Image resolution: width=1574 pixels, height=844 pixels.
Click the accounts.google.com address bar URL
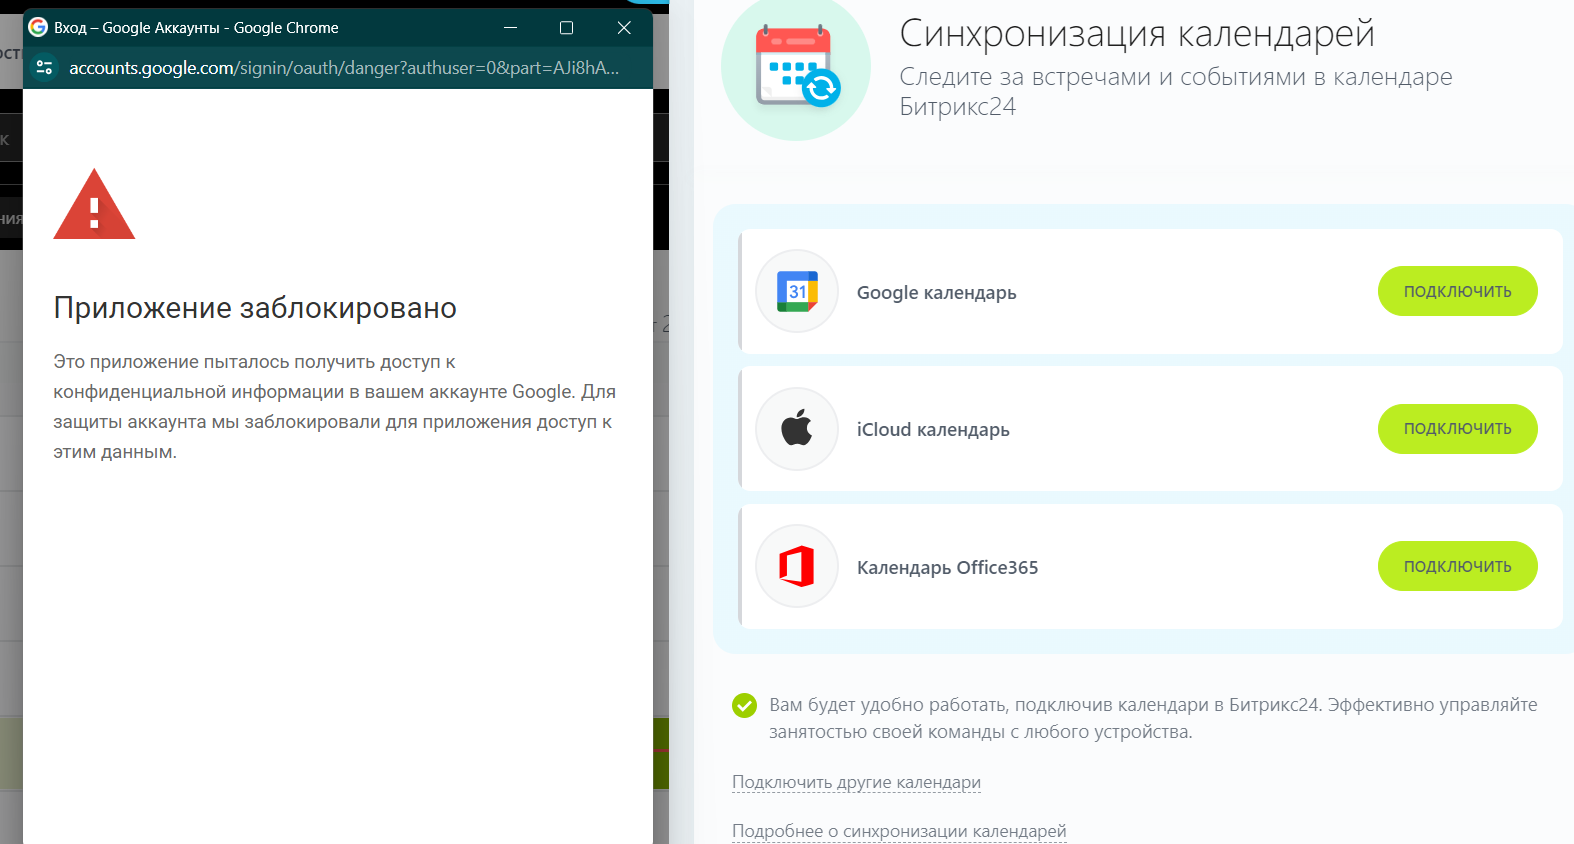344,68
